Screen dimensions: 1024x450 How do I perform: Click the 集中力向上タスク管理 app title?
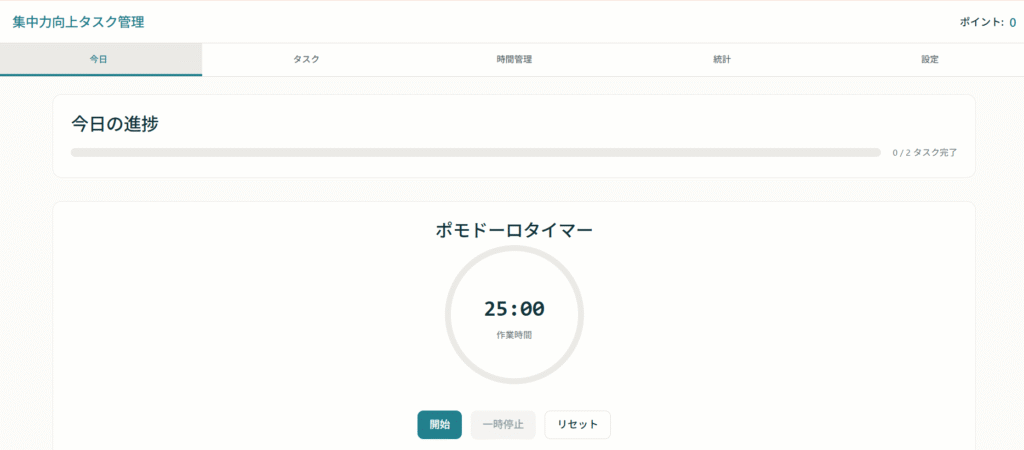click(x=78, y=22)
